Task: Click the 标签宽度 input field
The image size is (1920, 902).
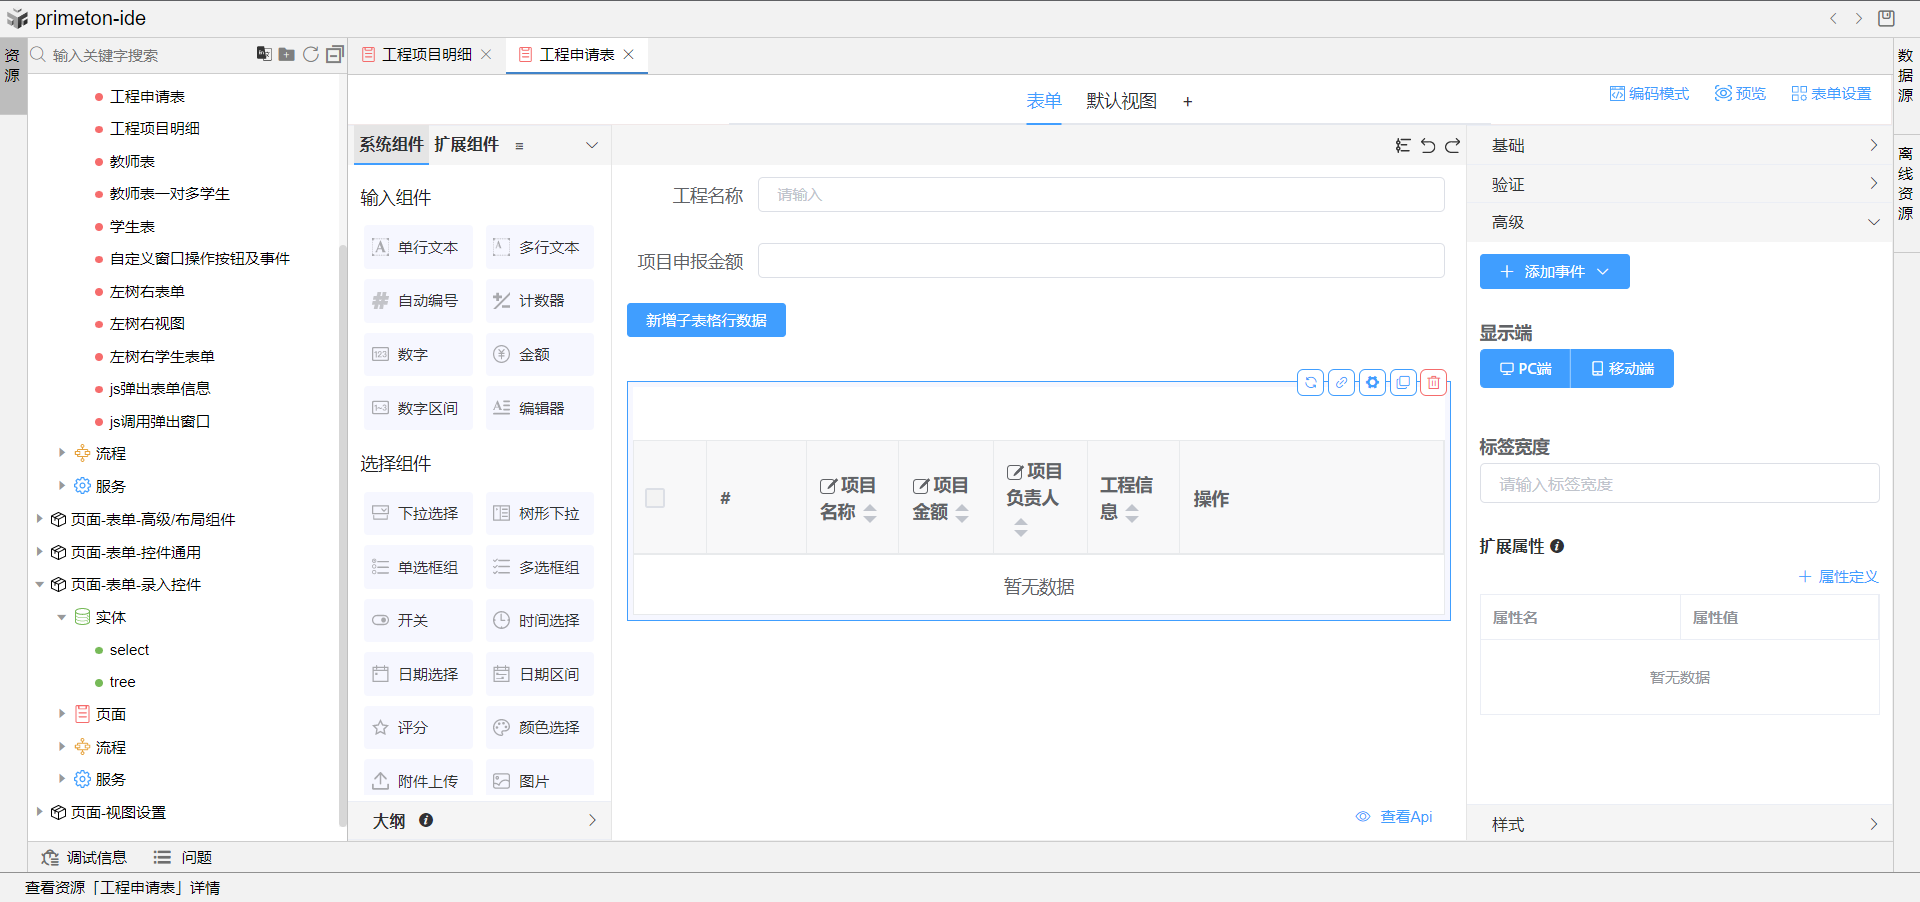Action: (x=1679, y=484)
